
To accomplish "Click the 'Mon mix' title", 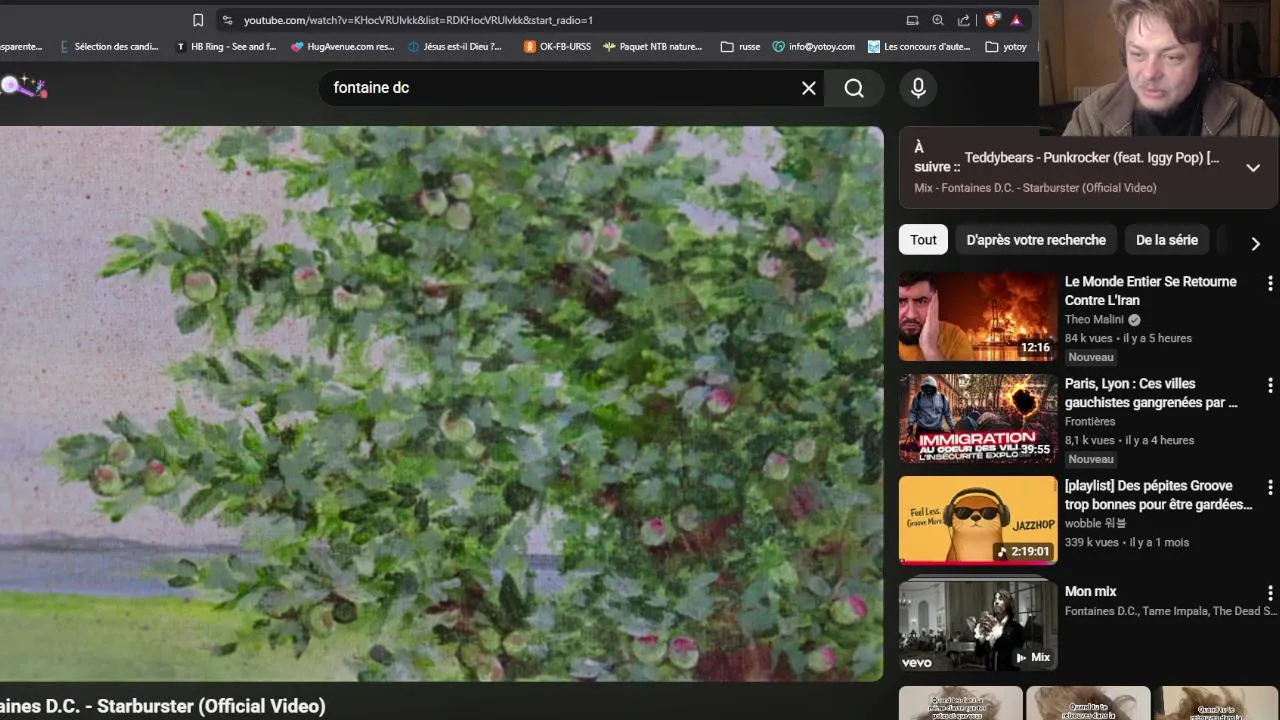I will point(1090,591).
